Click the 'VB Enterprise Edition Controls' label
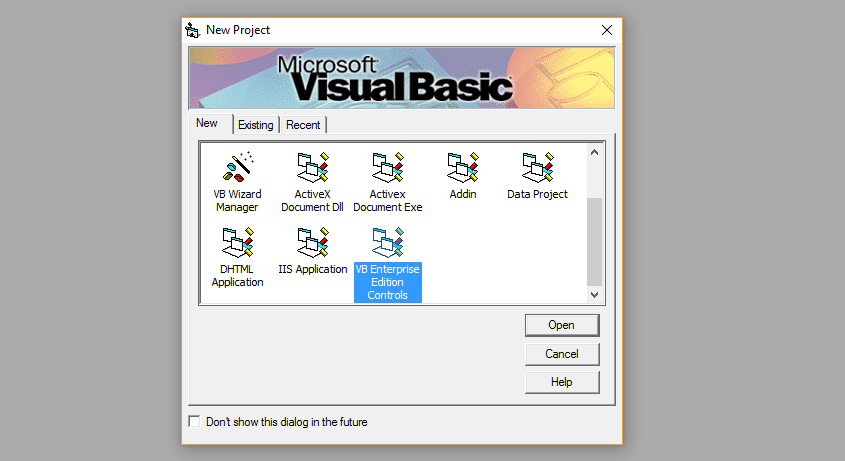The image size is (845, 461). pyautogui.click(x=387, y=282)
